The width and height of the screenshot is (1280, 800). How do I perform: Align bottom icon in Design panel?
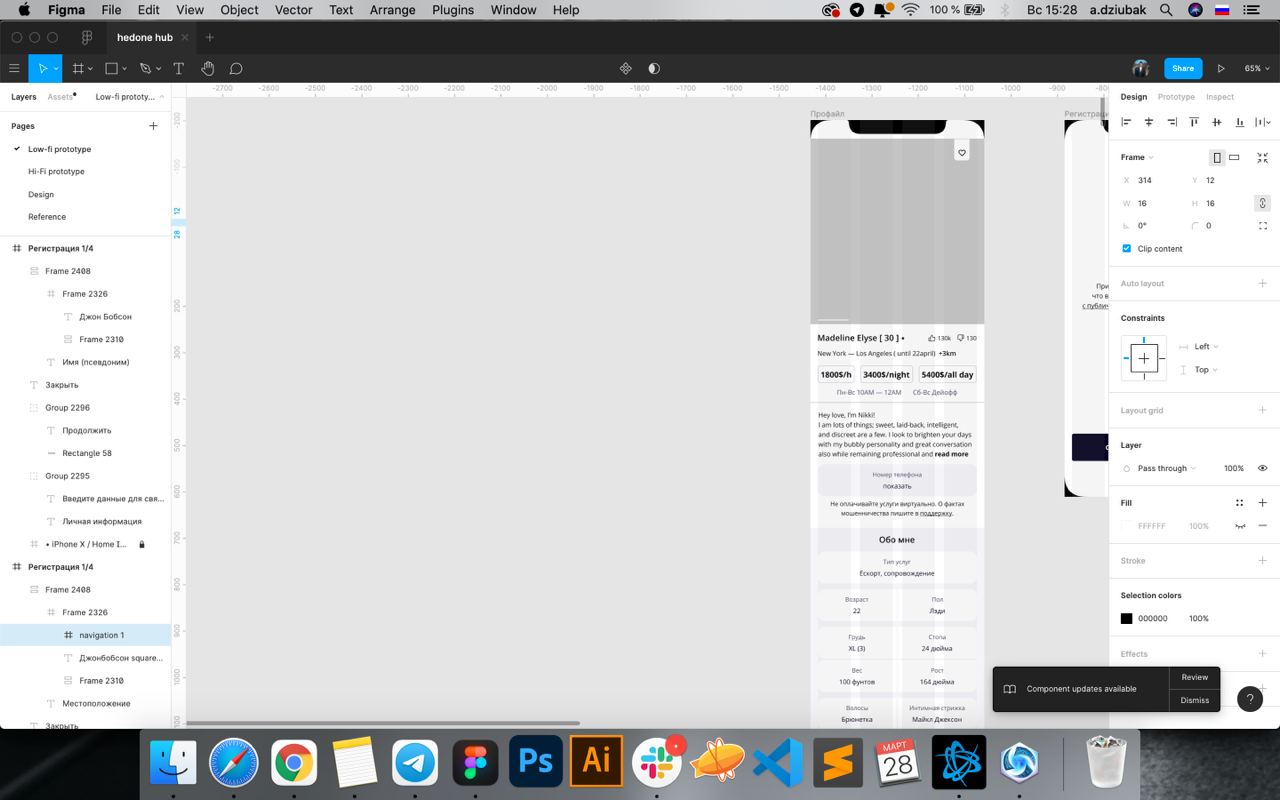[1240, 122]
